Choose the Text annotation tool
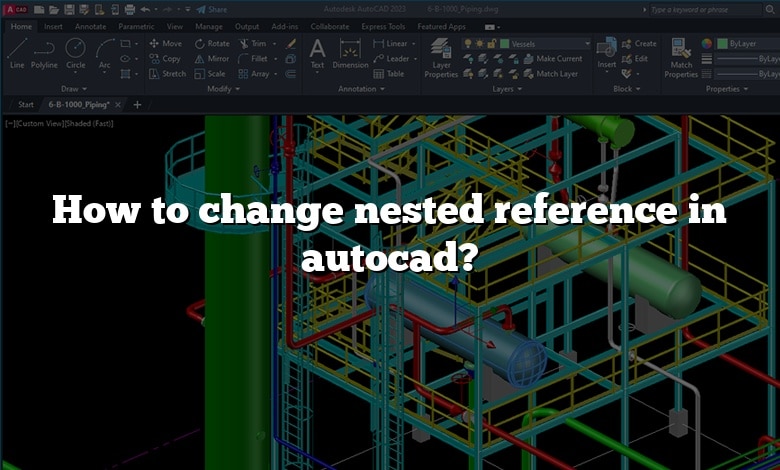This screenshot has width=780, height=470. (x=317, y=52)
